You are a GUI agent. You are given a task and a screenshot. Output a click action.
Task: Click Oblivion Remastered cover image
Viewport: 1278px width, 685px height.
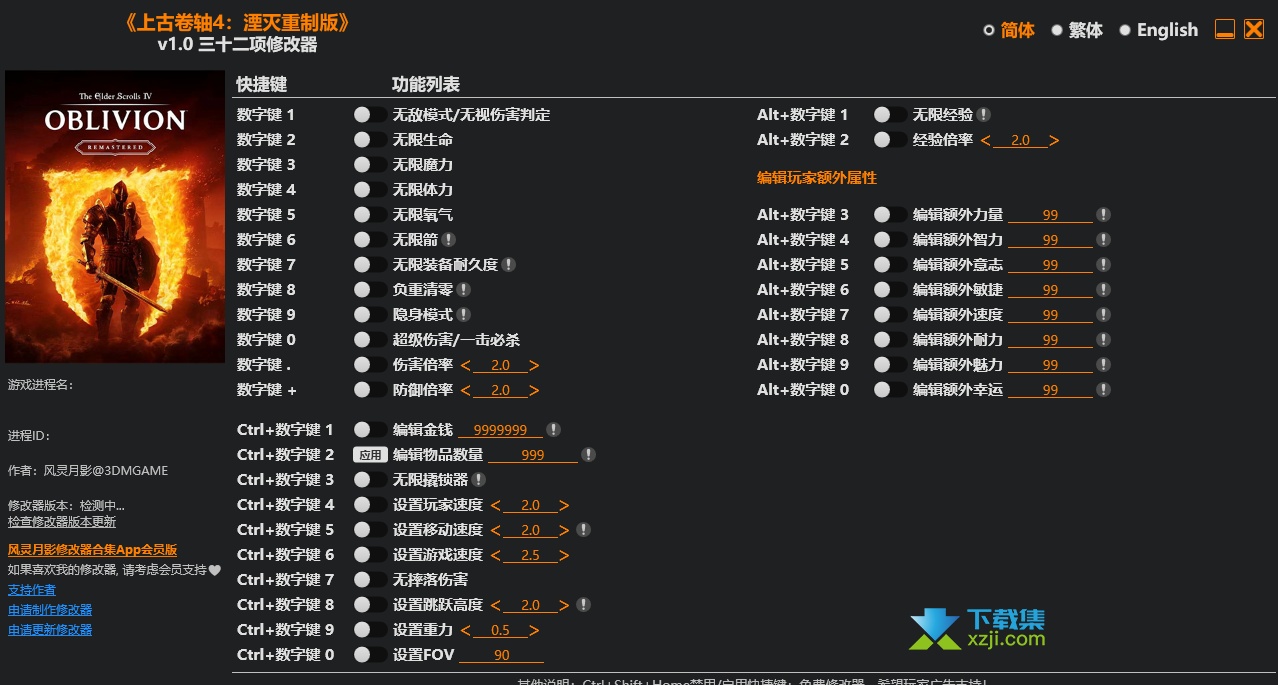tap(115, 216)
